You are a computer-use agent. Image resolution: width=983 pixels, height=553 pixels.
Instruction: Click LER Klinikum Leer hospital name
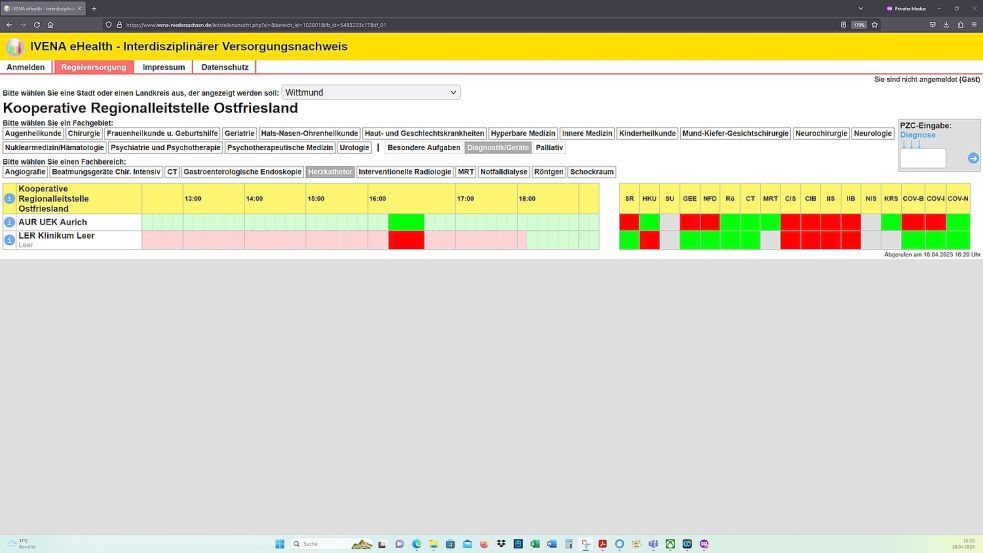click(x=56, y=236)
